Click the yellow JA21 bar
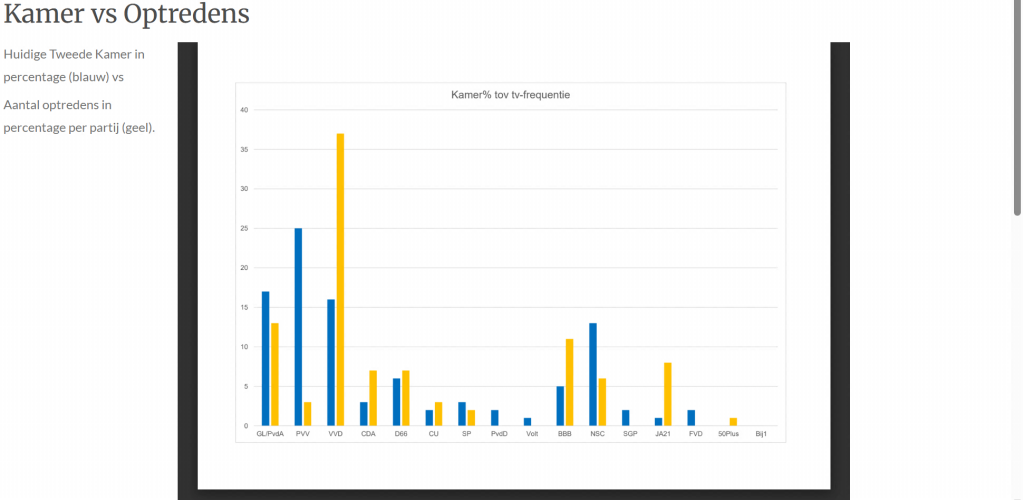The width and height of the screenshot is (1024, 500). click(x=668, y=394)
